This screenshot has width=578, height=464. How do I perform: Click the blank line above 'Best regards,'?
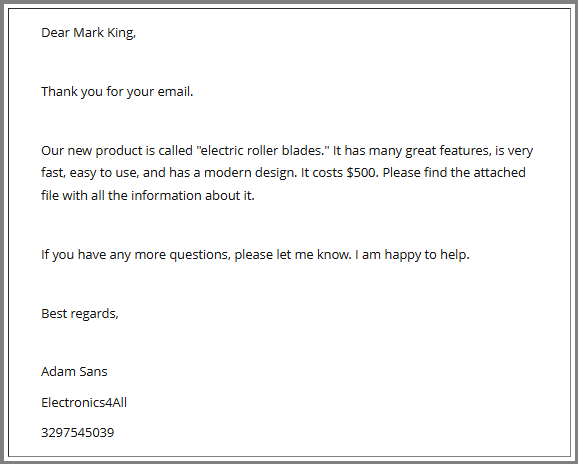click(289, 284)
